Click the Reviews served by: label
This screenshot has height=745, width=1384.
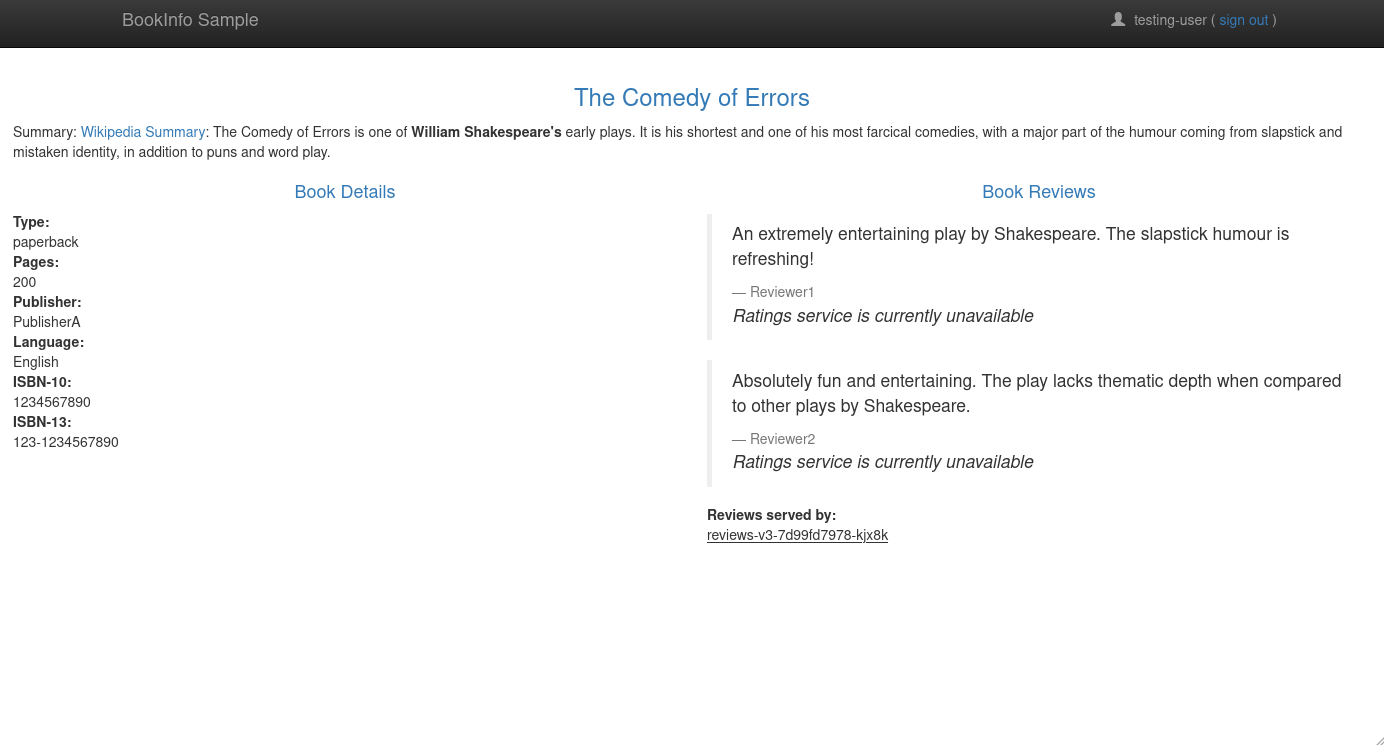click(771, 515)
